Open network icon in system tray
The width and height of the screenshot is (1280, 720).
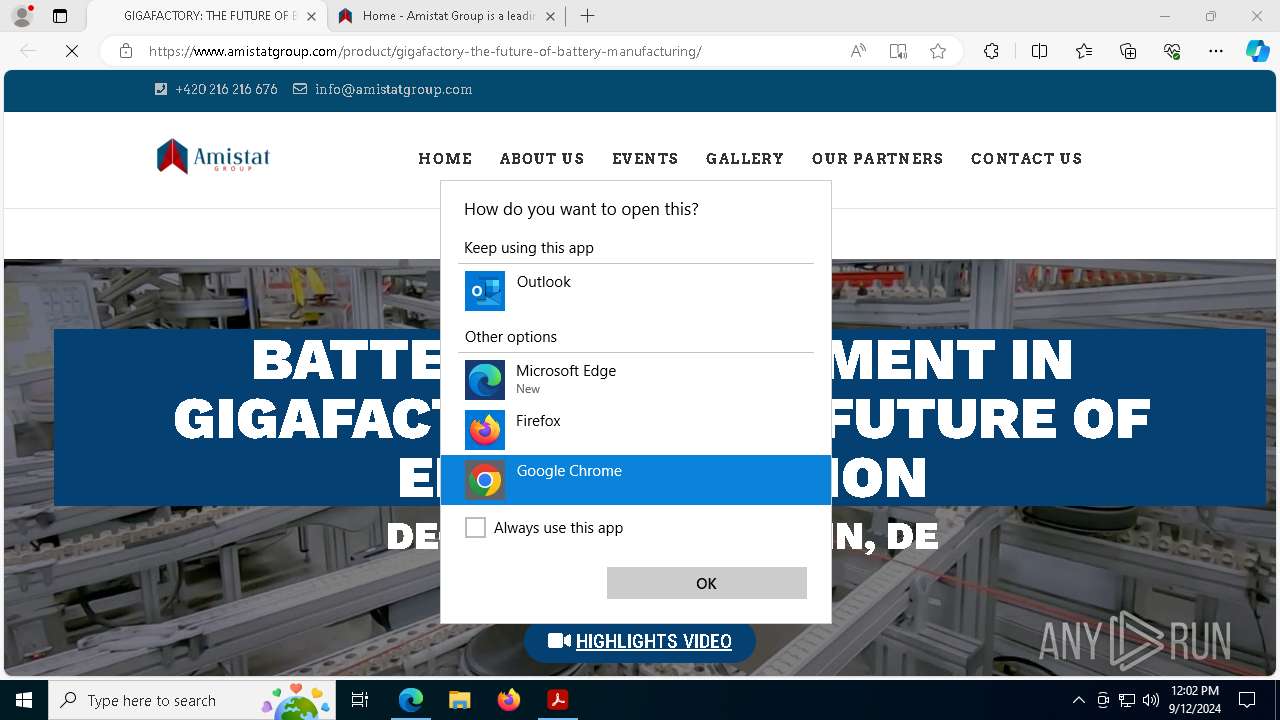point(1126,700)
